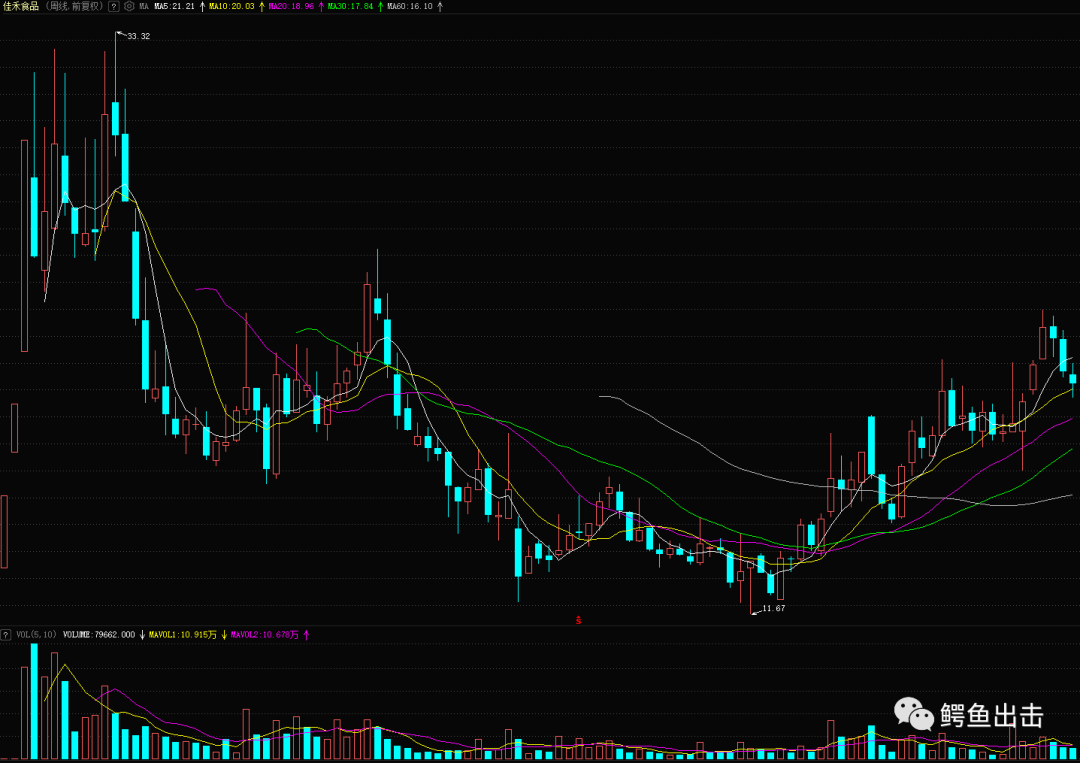This screenshot has width=1080, height=763.
Task: Select the MA60:16.10 indicator value
Action: point(410,6)
